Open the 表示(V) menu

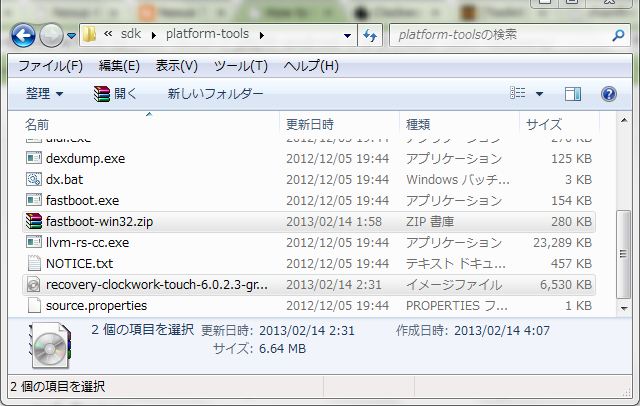(x=176, y=66)
